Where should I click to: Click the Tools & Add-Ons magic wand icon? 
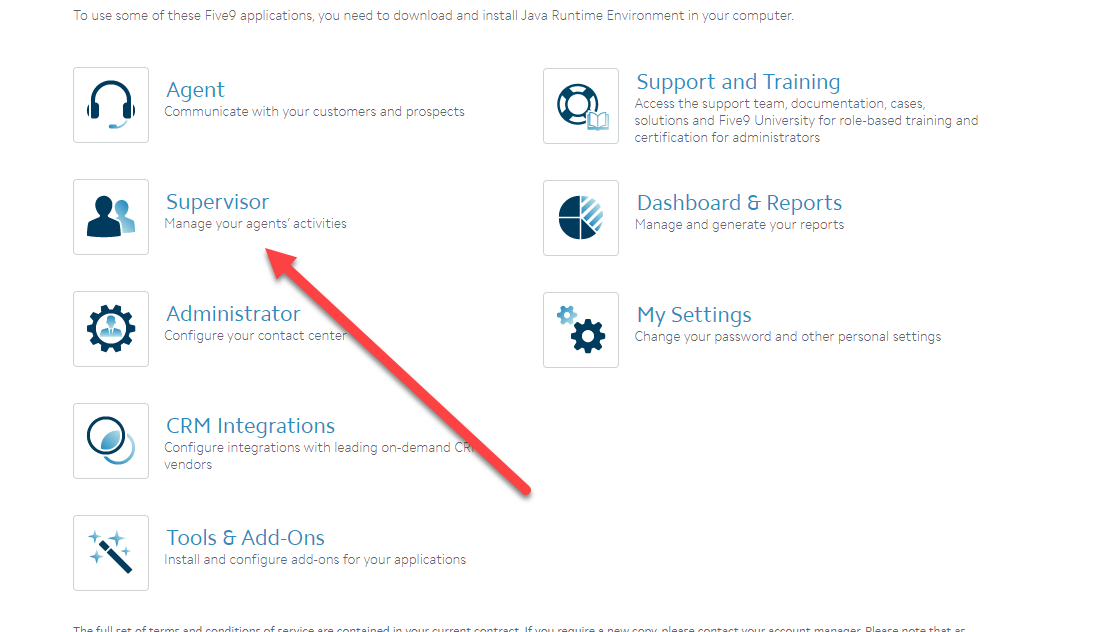(x=111, y=553)
